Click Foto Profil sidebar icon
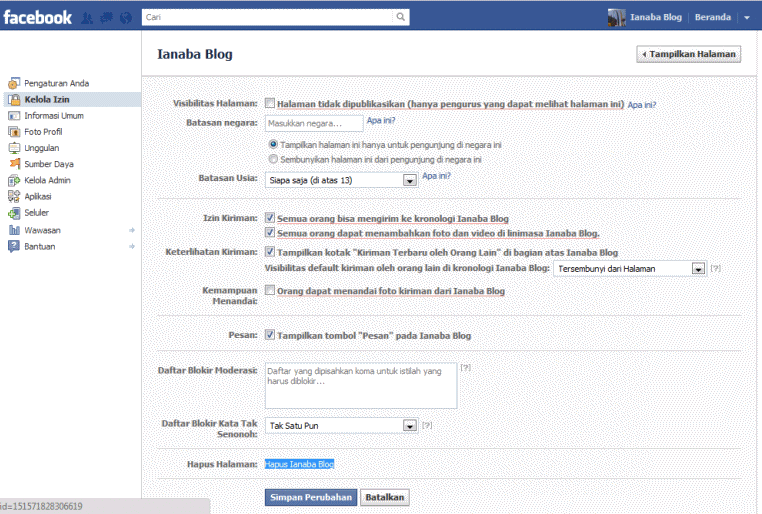Viewport: 762px width, 514px height. pyautogui.click(x=14, y=132)
